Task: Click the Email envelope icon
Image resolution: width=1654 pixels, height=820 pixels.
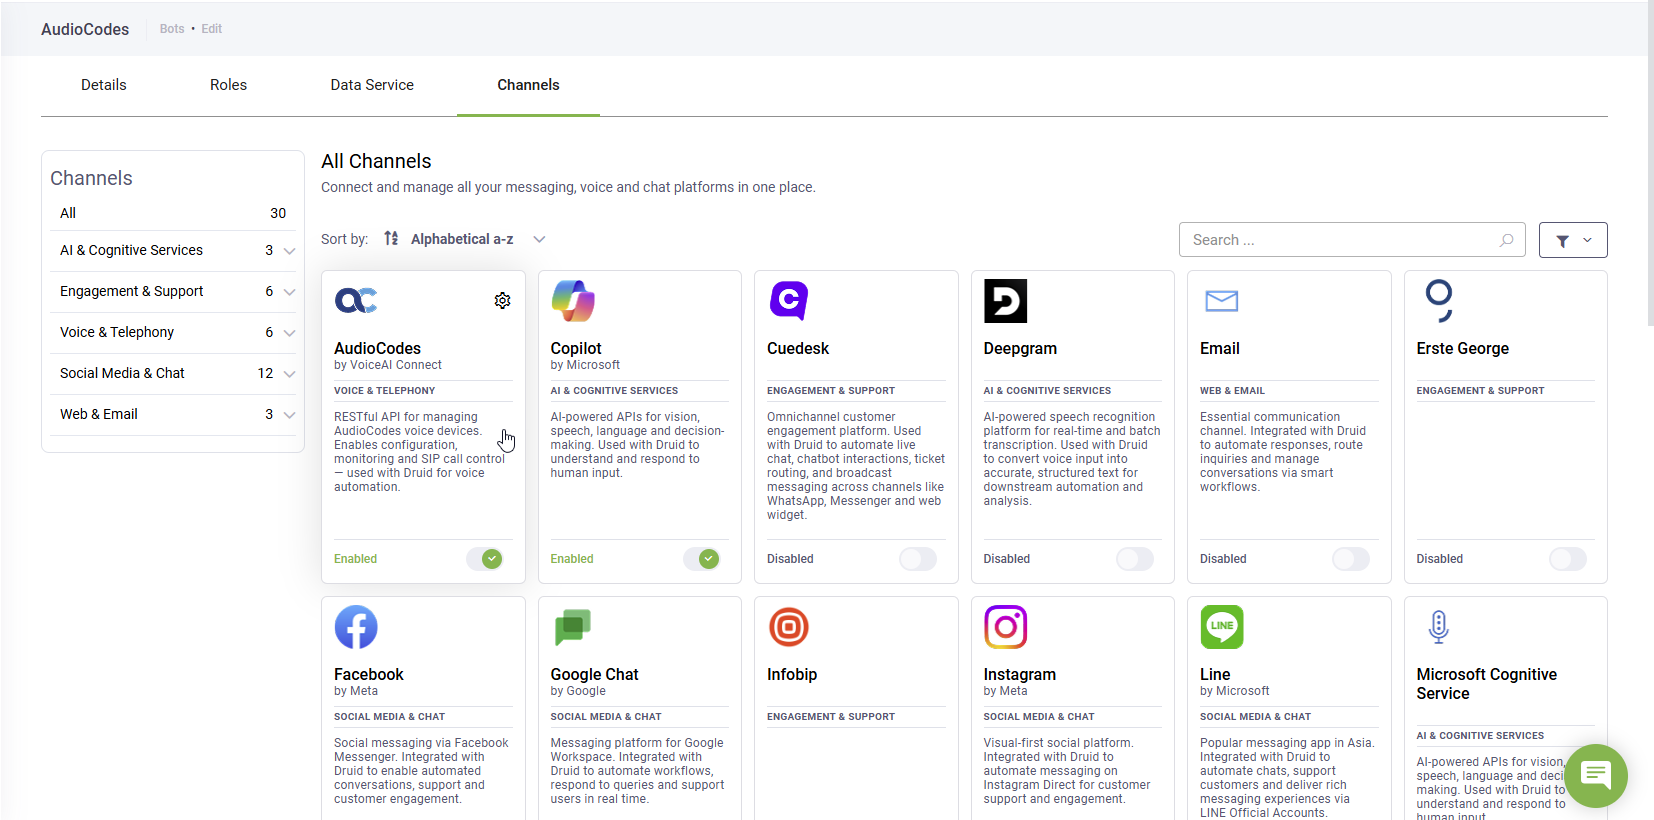Action: [1221, 301]
